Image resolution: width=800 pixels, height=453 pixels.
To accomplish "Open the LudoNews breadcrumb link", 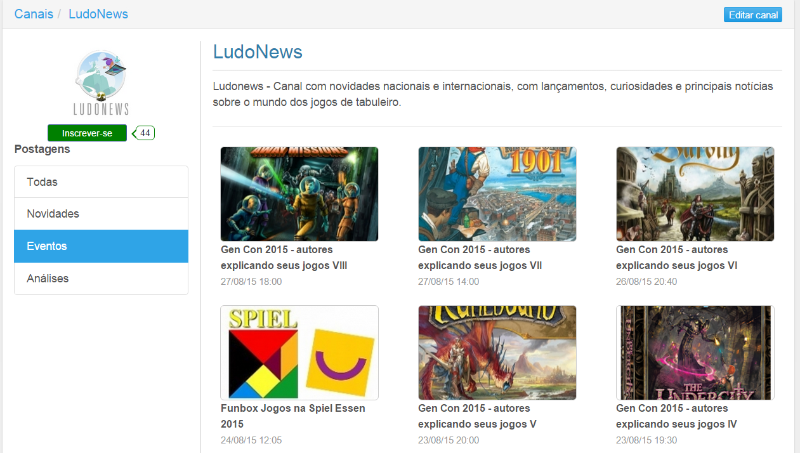I will (98, 14).
